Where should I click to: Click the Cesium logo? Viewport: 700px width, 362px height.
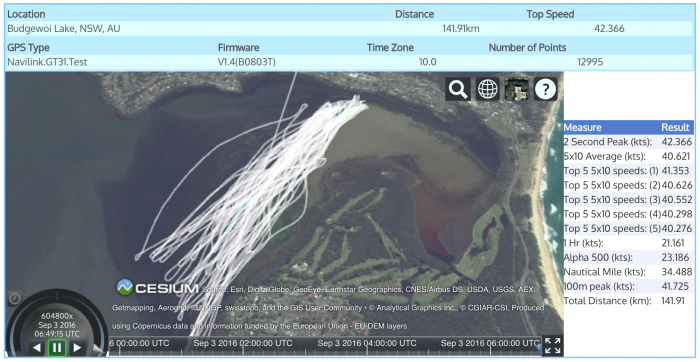tap(158, 288)
